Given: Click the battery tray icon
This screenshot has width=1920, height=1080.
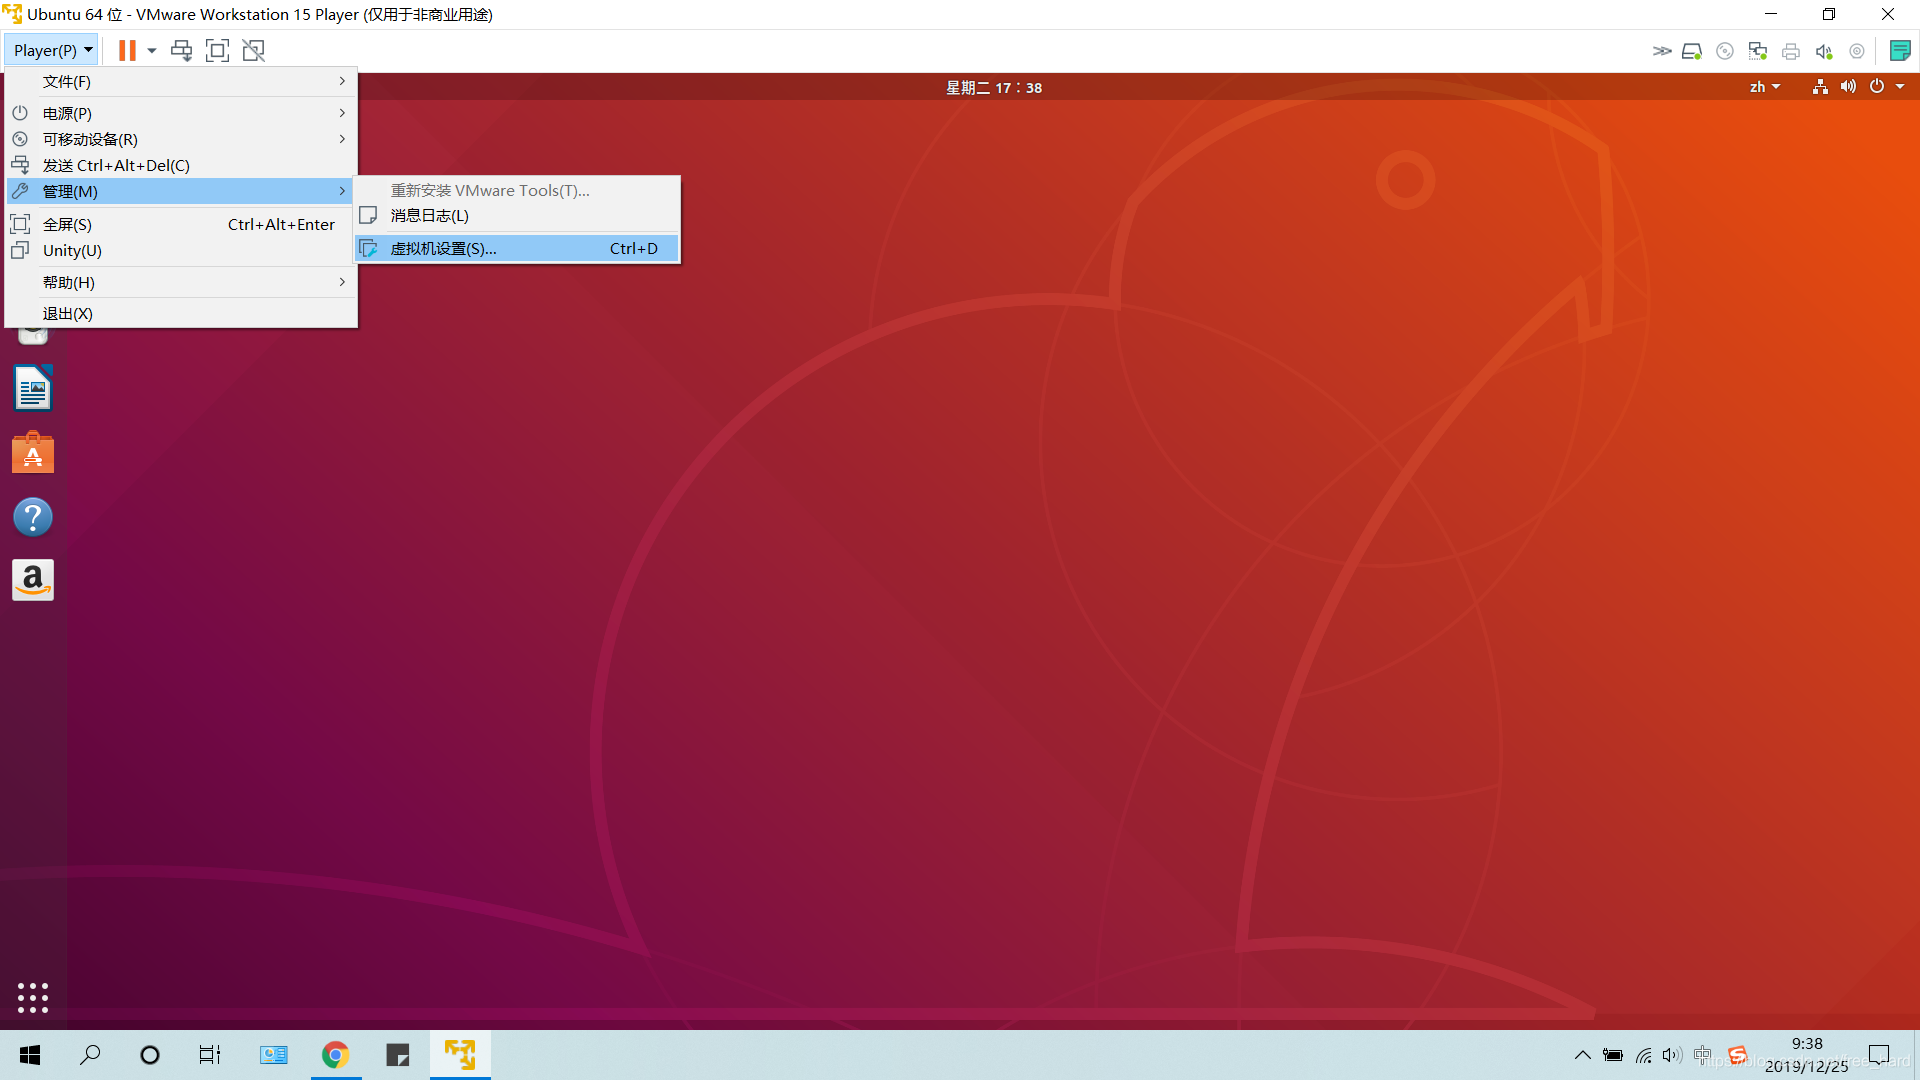Looking at the screenshot, I should (1612, 1055).
